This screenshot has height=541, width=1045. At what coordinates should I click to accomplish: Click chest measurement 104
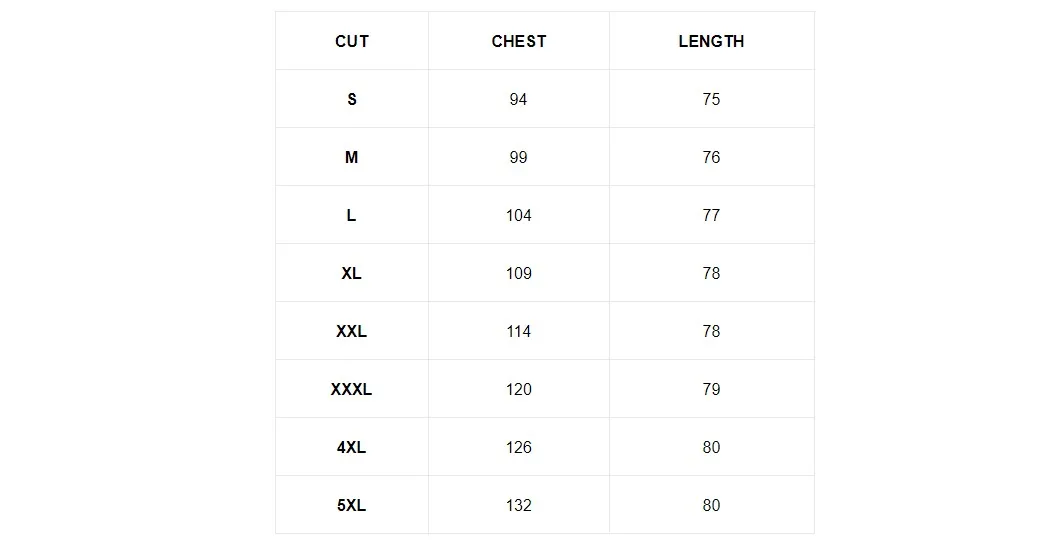[x=518, y=215]
